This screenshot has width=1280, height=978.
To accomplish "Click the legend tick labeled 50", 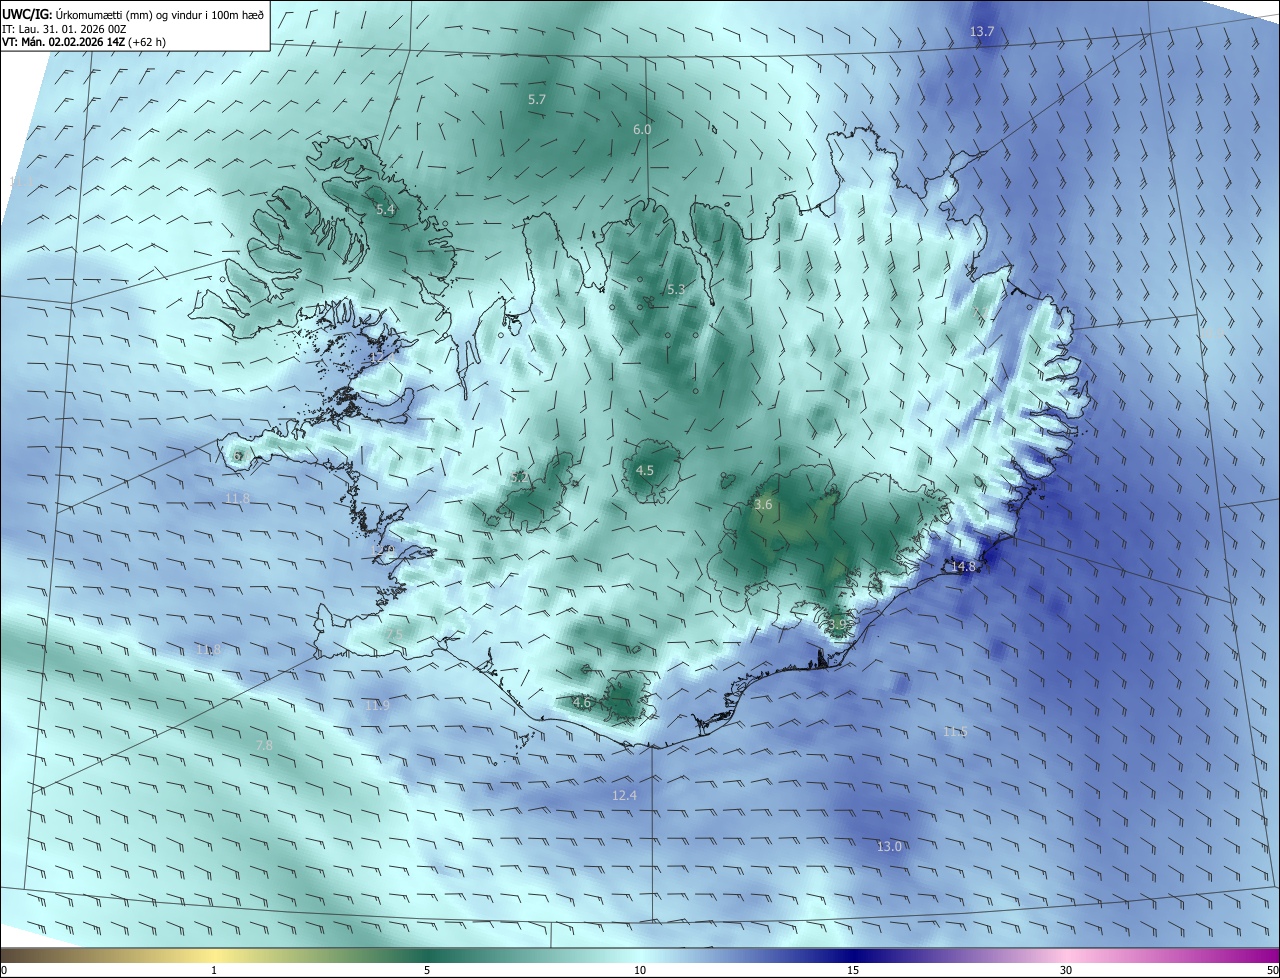I will tap(1273, 970).
